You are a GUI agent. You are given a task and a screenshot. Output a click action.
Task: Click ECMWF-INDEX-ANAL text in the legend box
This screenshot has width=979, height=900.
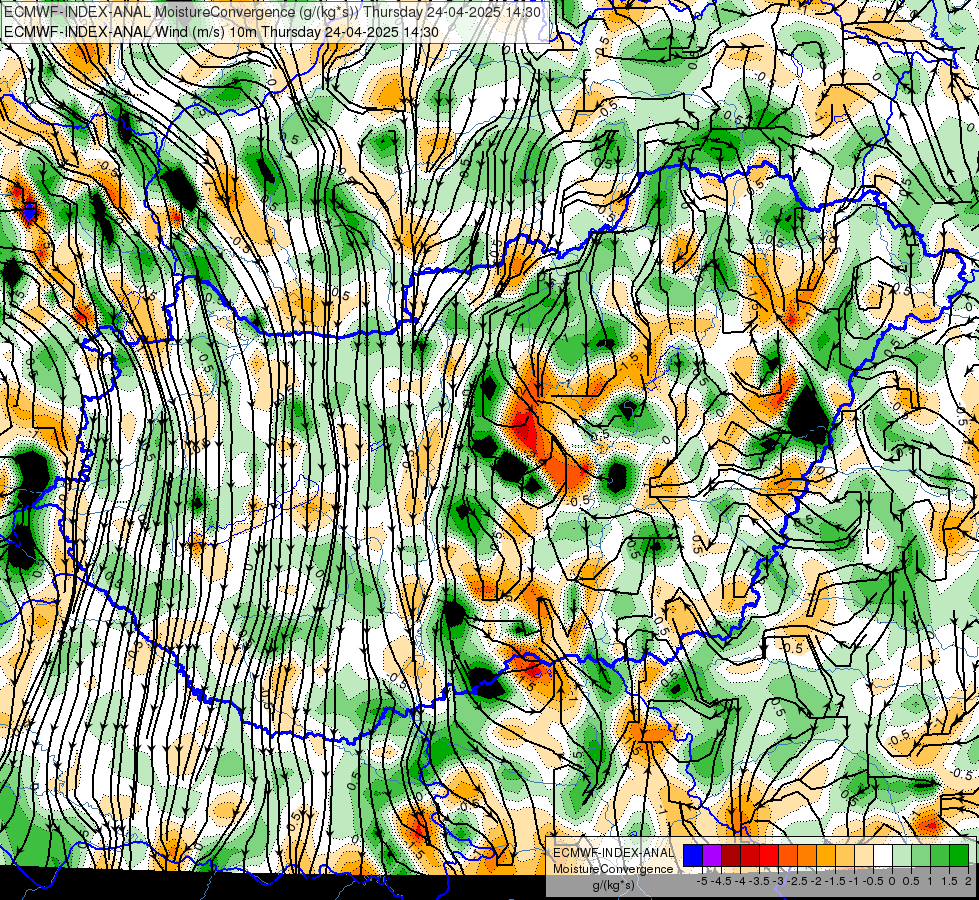(613, 853)
